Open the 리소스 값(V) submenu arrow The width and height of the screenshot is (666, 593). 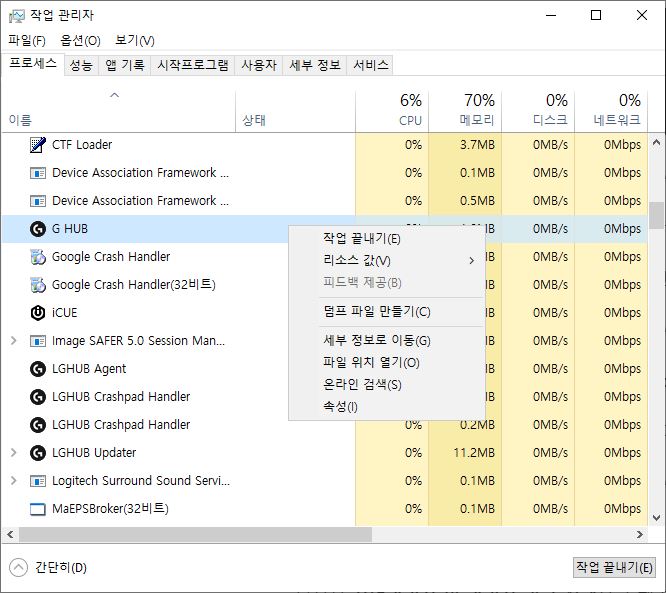[x=471, y=261]
